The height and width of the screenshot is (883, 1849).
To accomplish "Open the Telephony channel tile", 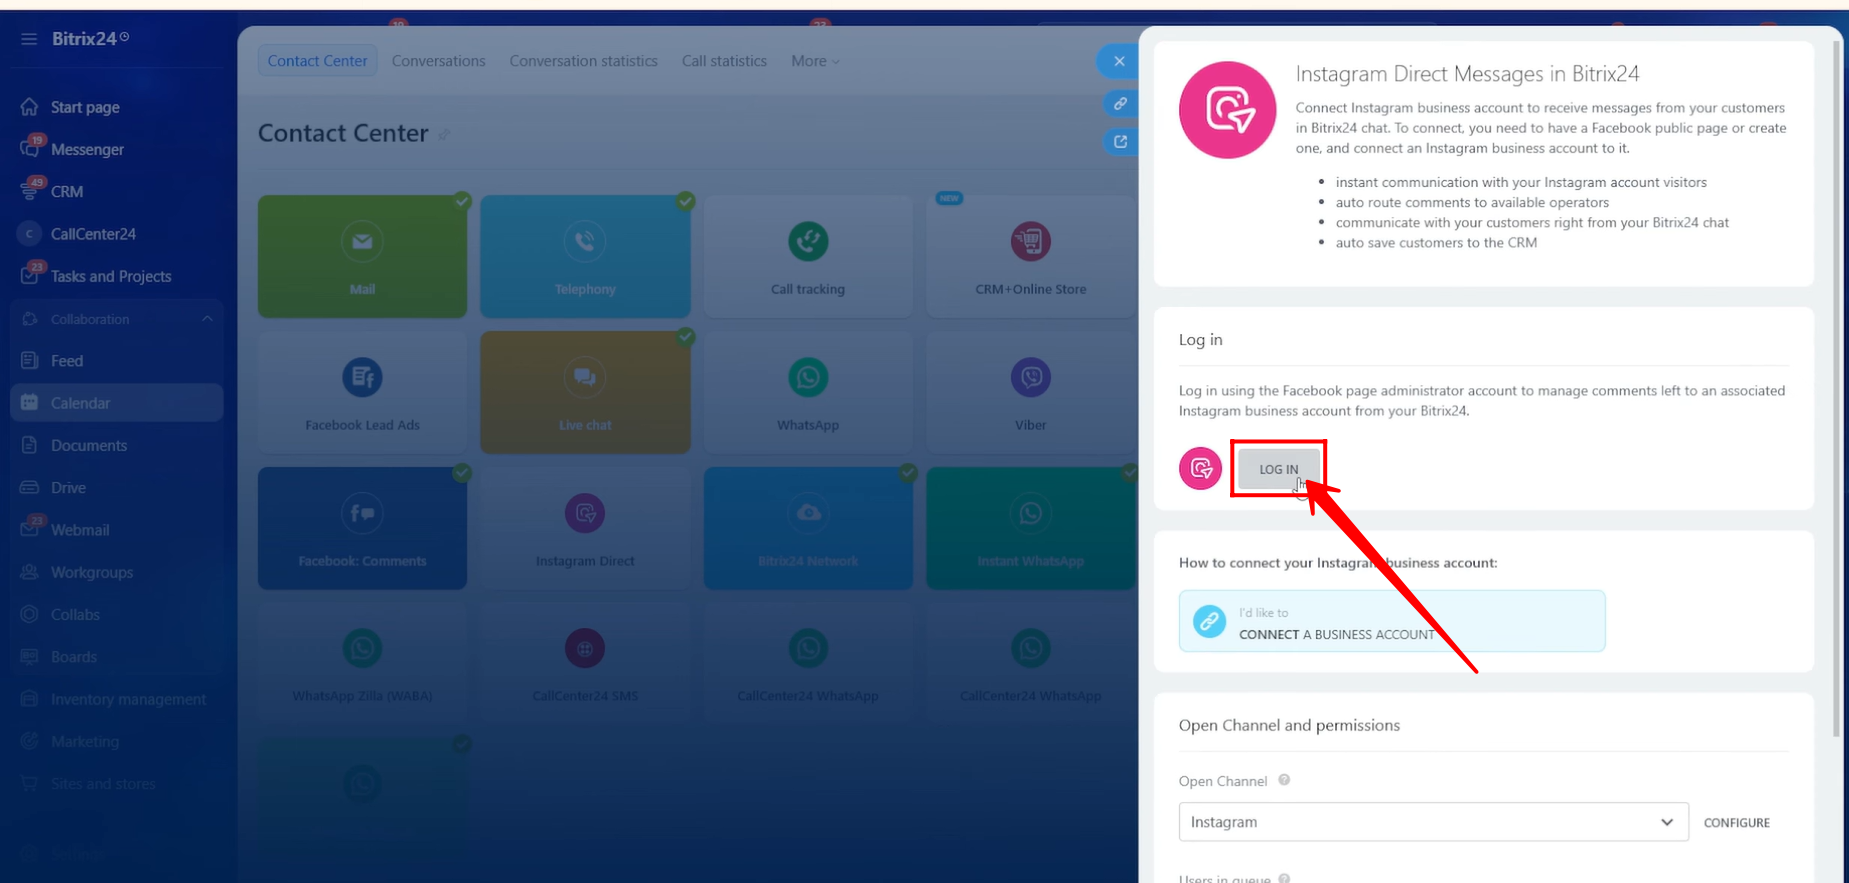I will [585, 256].
